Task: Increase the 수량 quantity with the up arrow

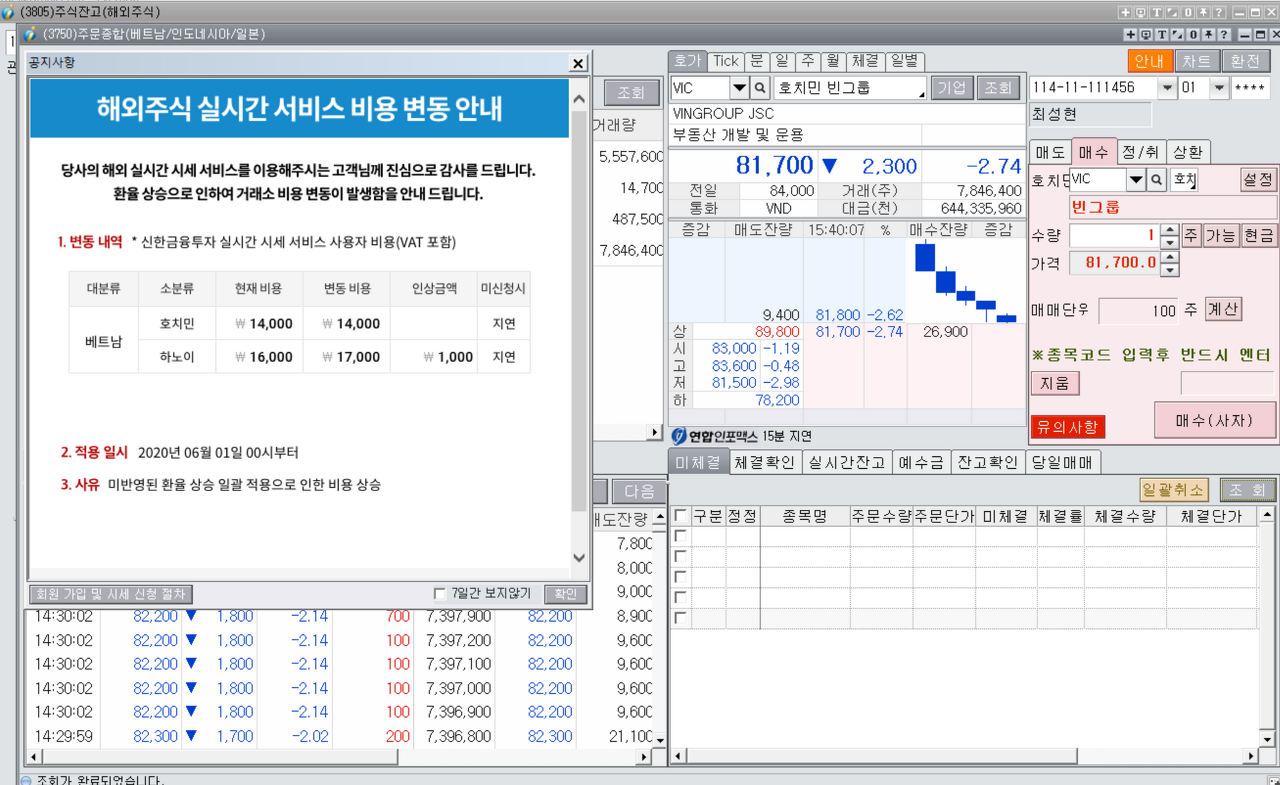Action: [1169, 230]
